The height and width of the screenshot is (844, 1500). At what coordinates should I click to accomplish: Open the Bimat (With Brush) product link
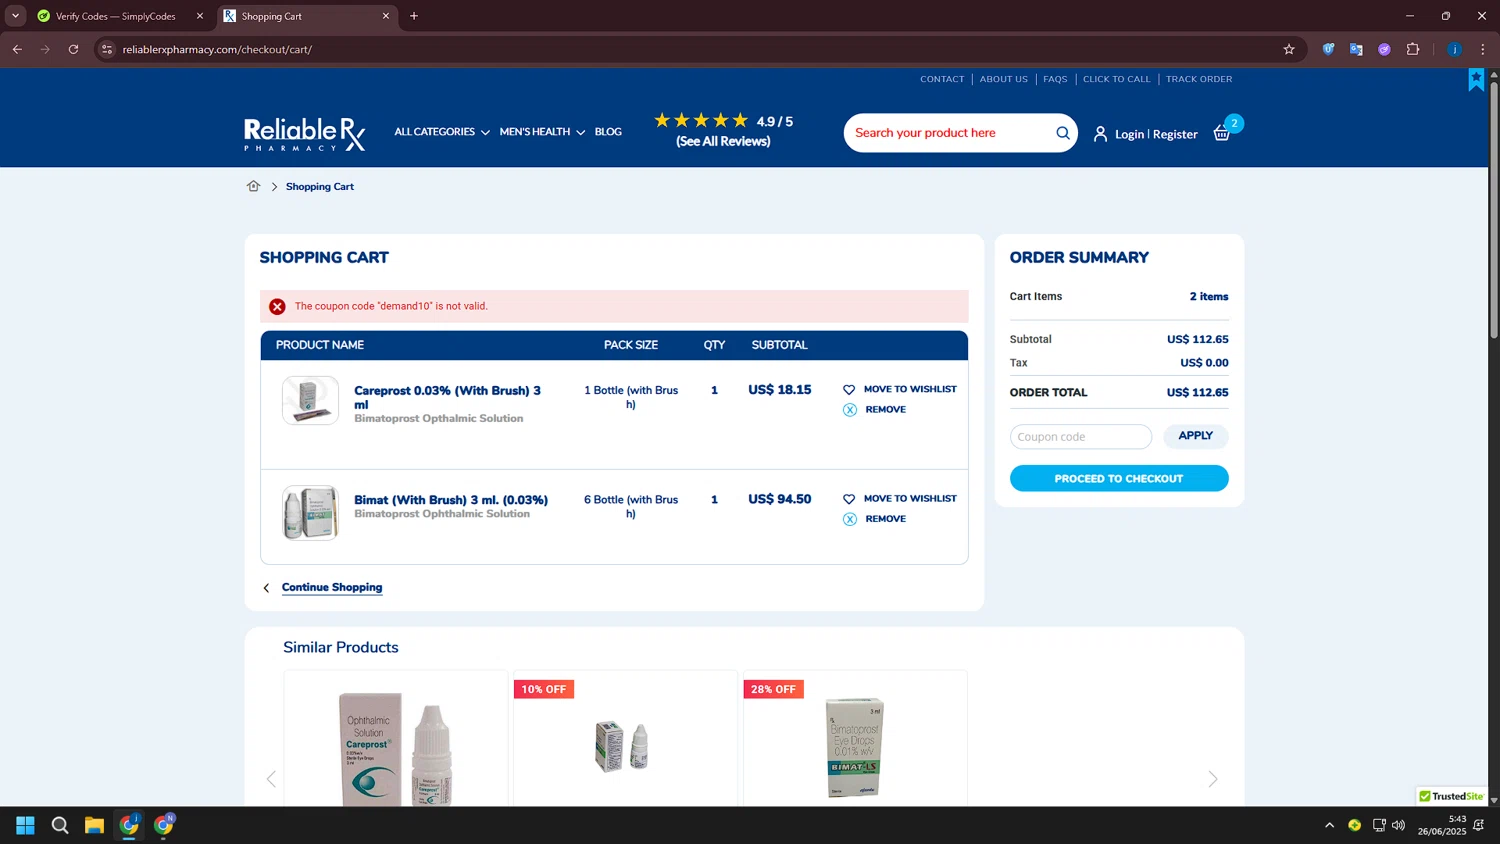coord(451,500)
